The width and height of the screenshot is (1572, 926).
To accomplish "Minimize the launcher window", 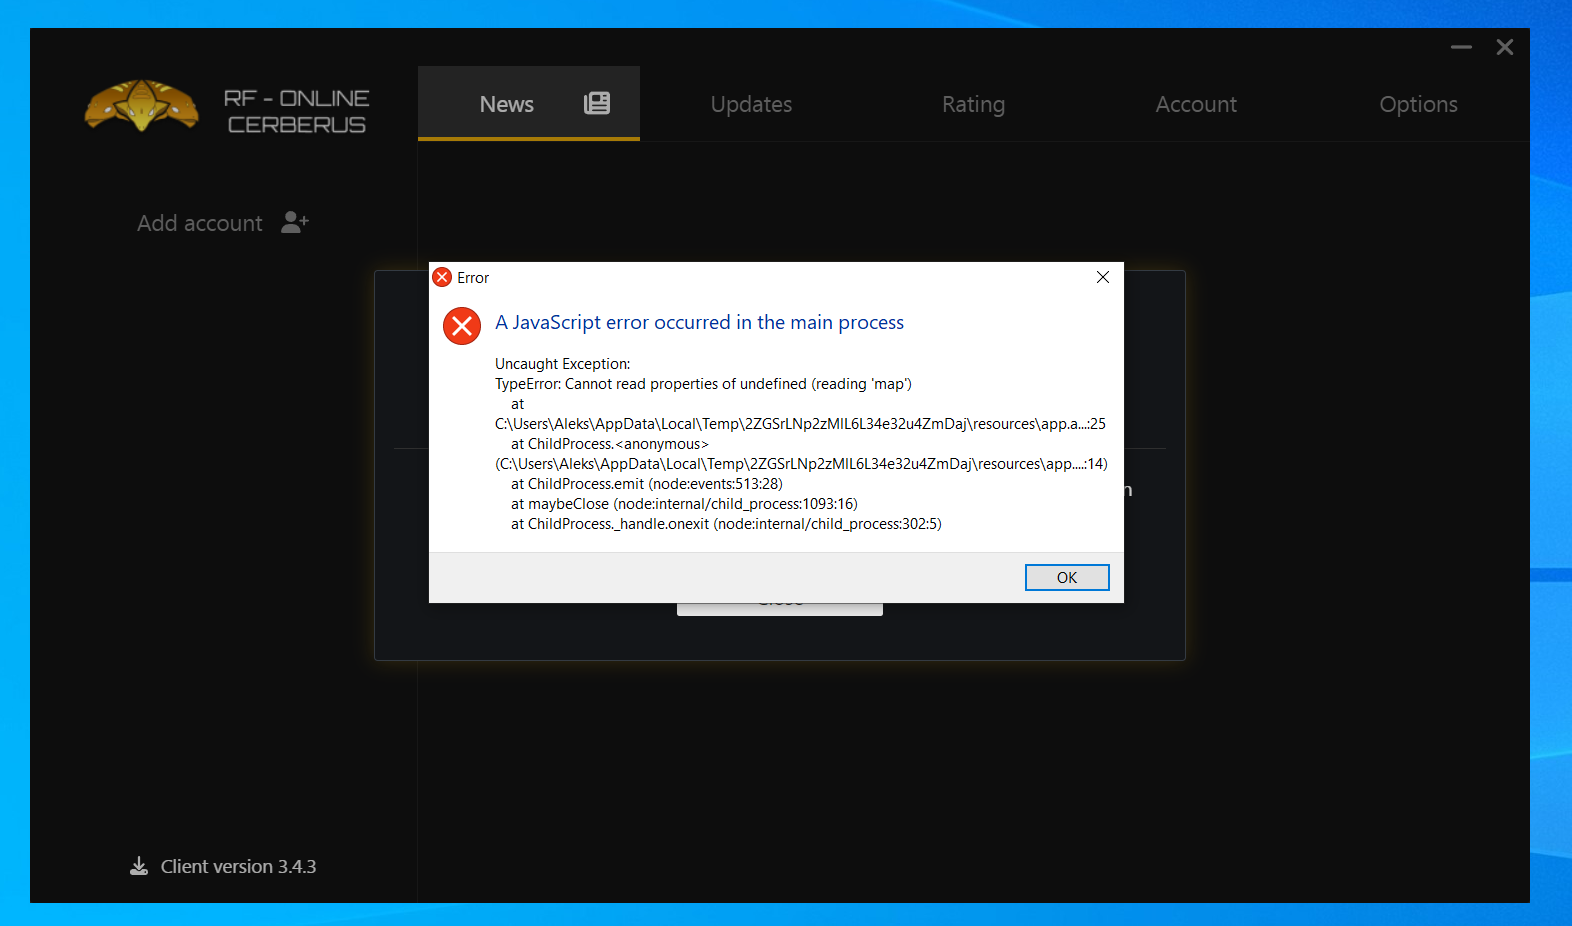I will (1461, 47).
